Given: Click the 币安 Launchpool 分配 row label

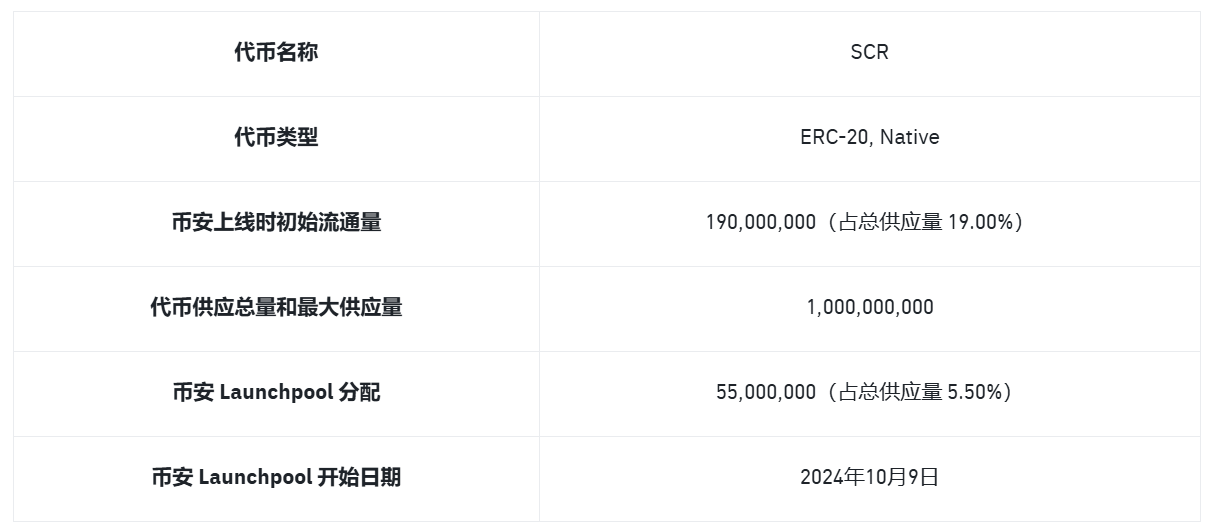Looking at the screenshot, I should pyautogui.click(x=276, y=393).
